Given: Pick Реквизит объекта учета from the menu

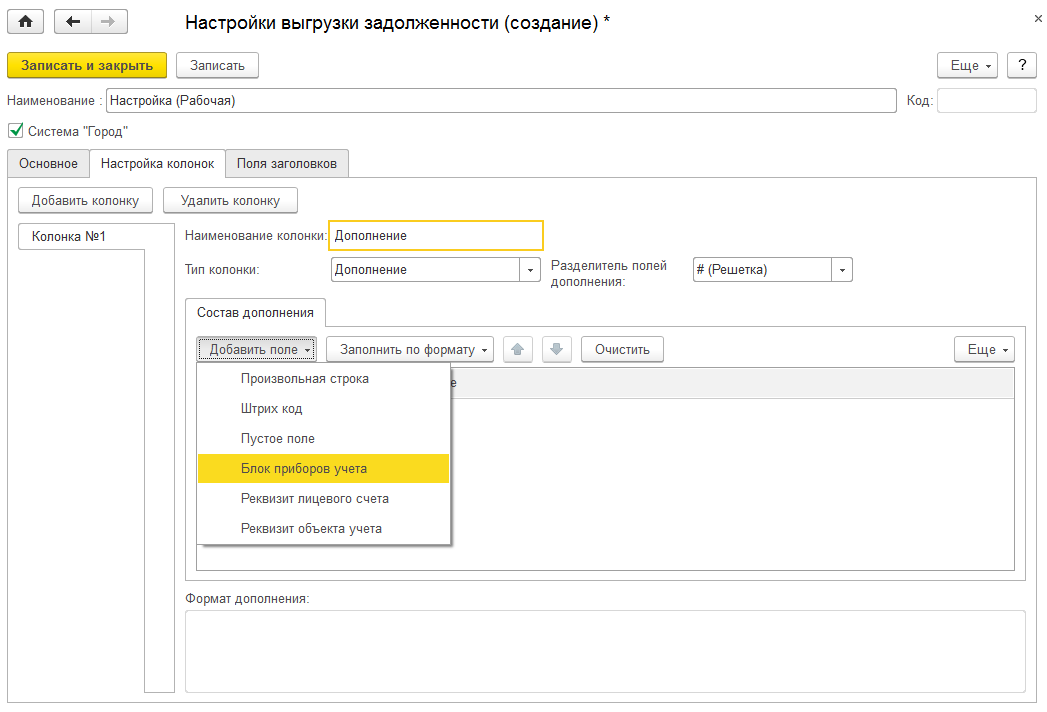Looking at the screenshot, I should [324, 529].
